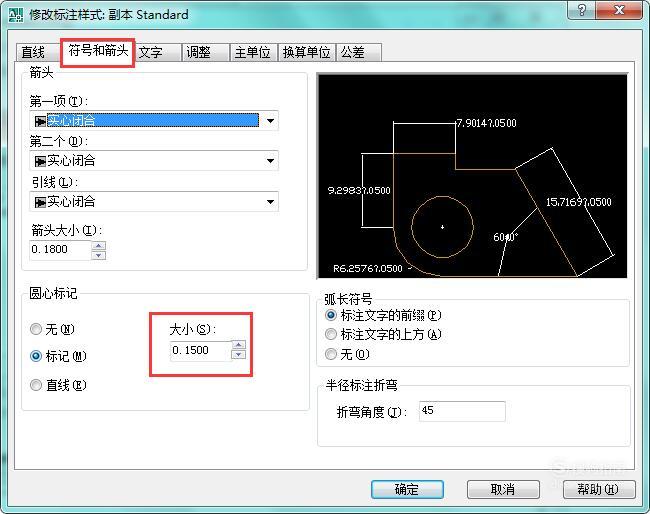The image size is (650, 514).
Task: Click the 箭头大小 value field
Action: [60, 250]
